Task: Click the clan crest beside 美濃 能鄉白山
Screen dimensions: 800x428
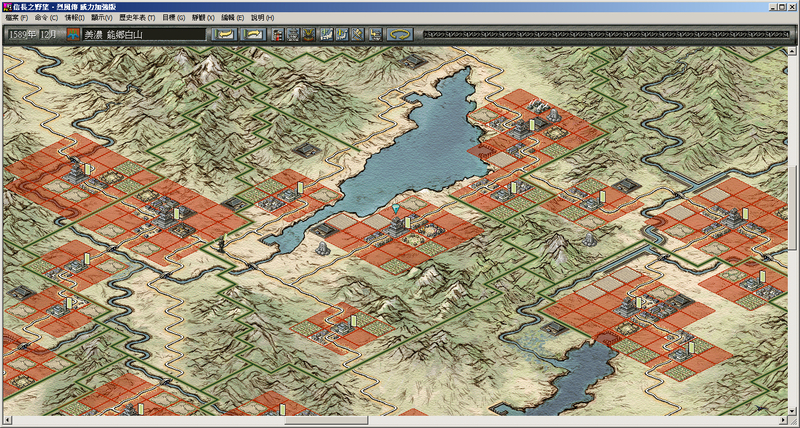Action: pos(74,35)
